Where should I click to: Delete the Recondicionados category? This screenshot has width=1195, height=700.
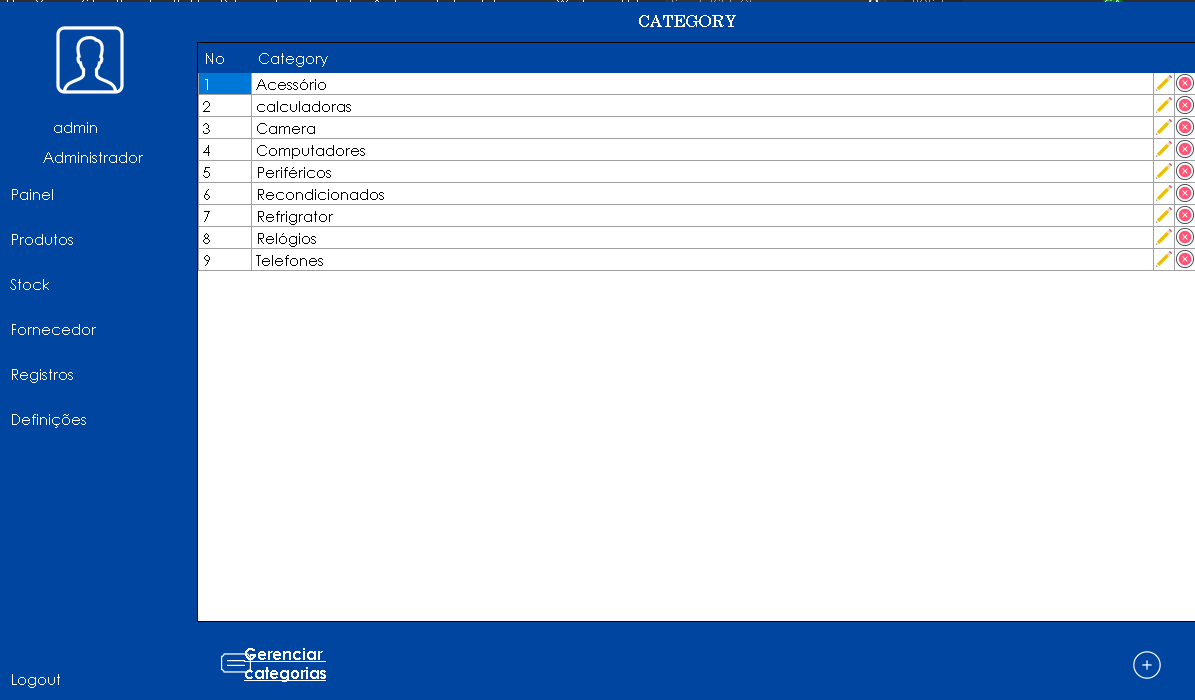pyautogui.click(x=1185, y=193)
